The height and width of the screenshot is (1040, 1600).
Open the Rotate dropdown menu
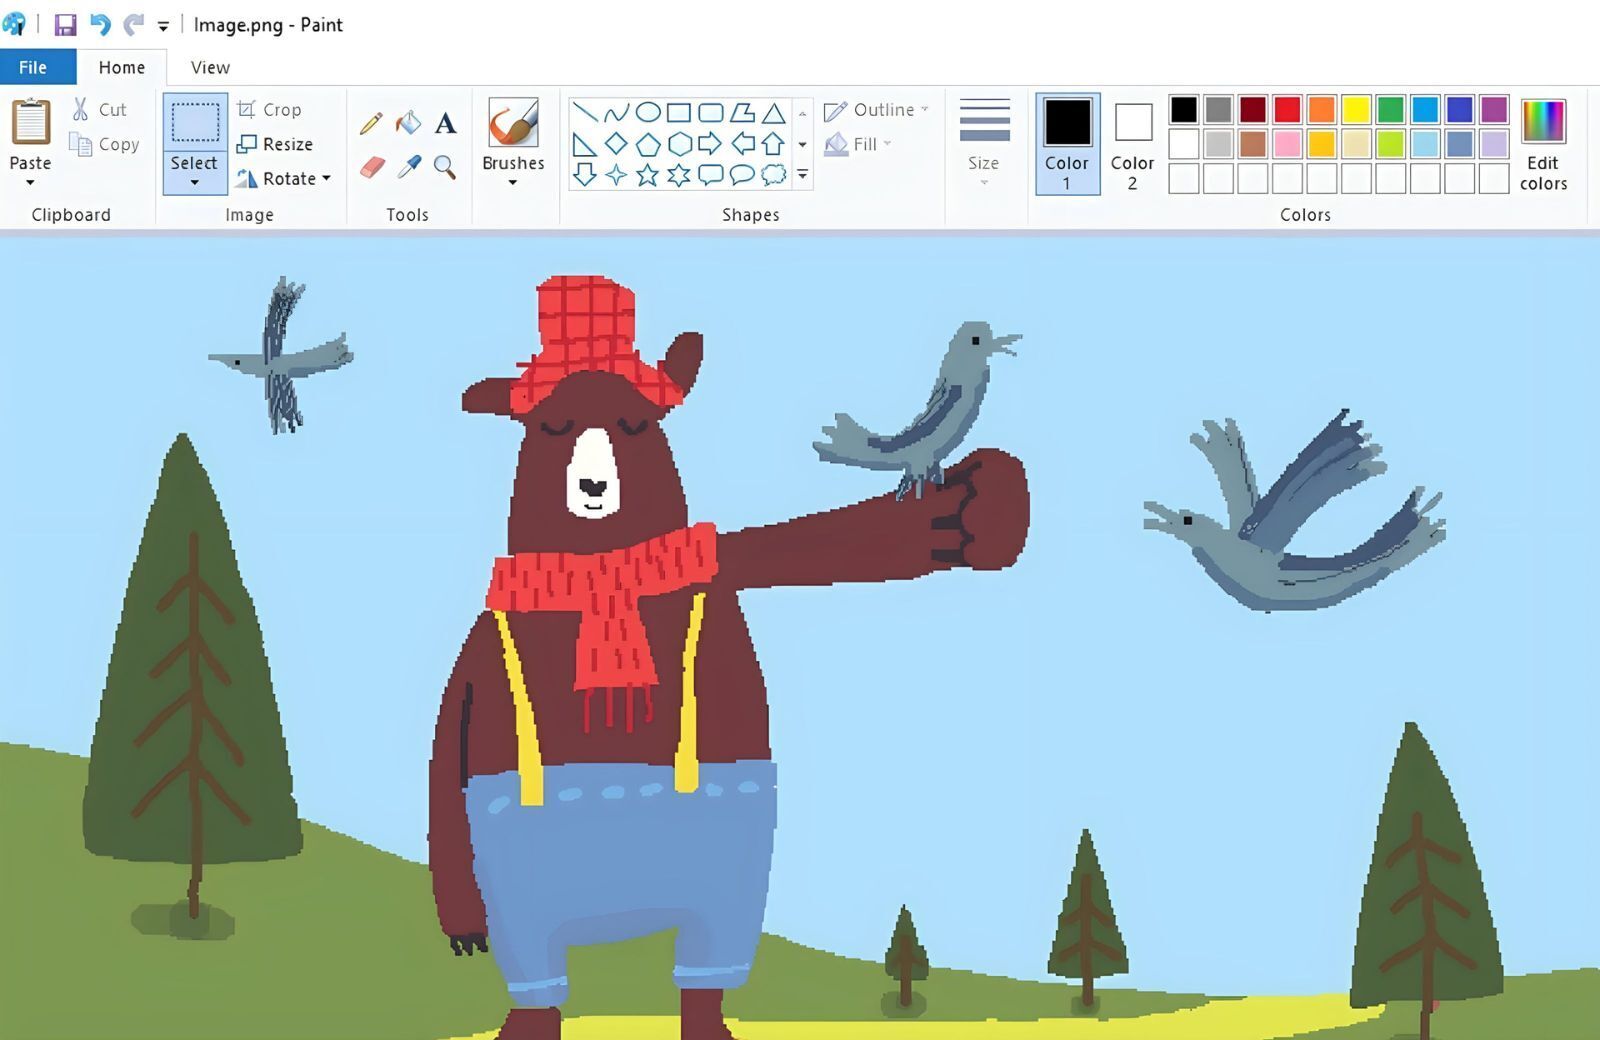tap(326, 178)
